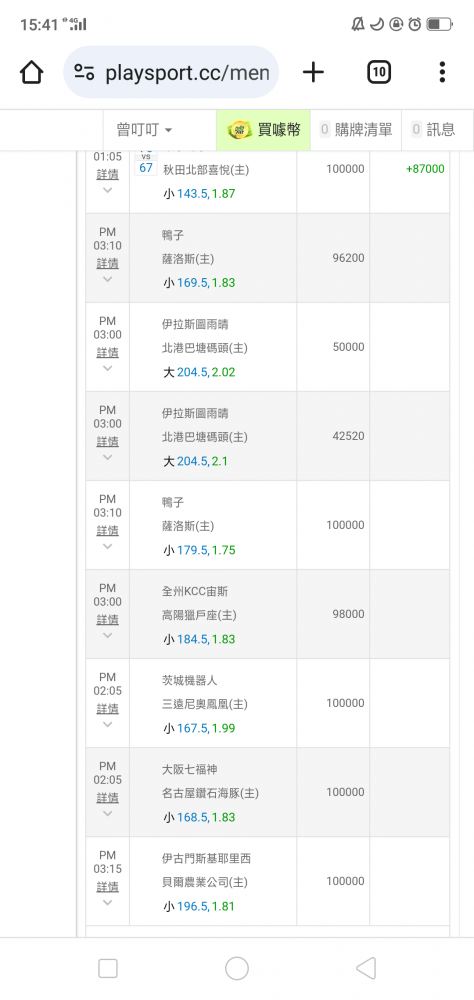Tap the Android home circle button
The width and height of the screenshot is (474, 1000).
point(237,968)
